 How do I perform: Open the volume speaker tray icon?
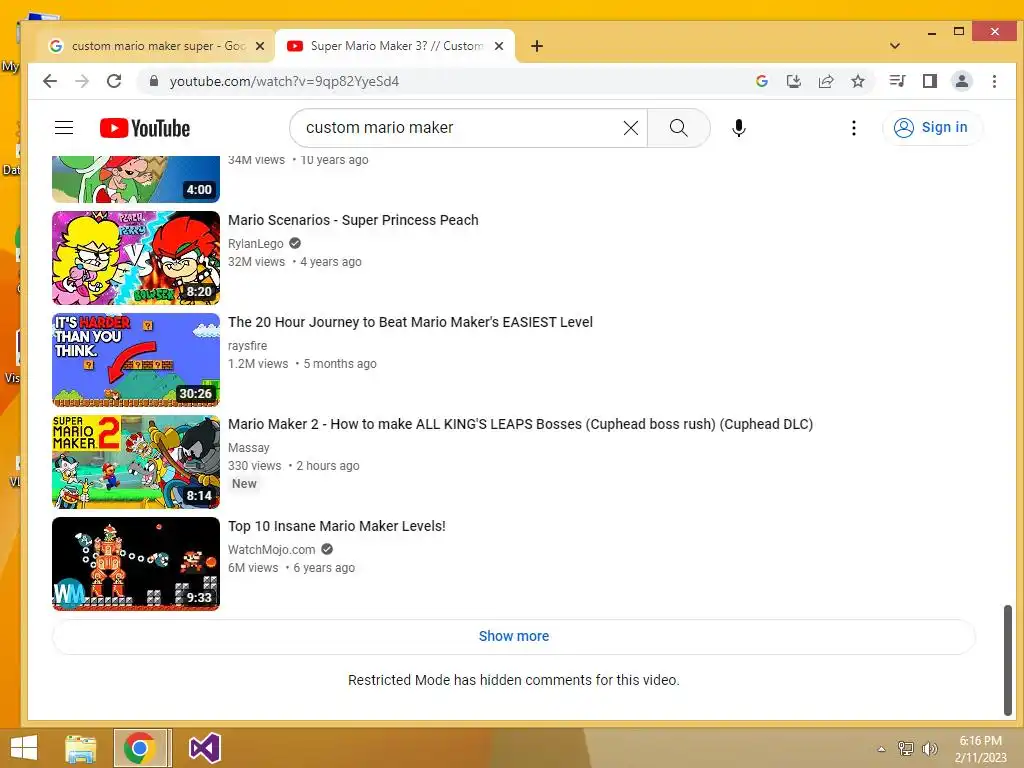[929, 748]
